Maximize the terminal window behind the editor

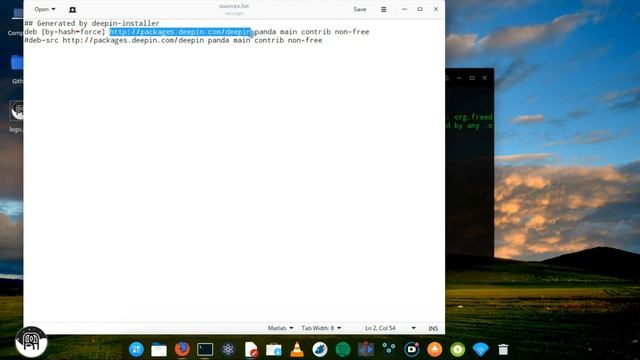click(x=472, y=78)
